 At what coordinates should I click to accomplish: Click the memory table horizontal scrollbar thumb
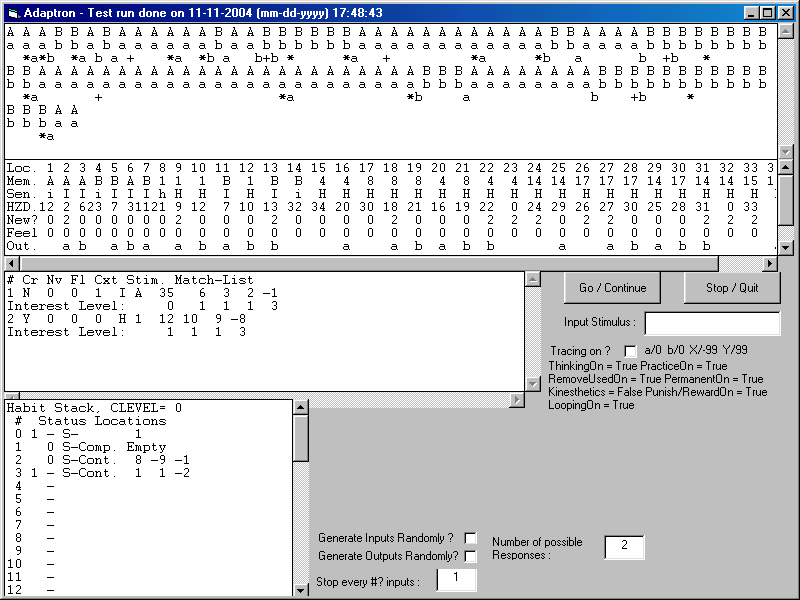369,264
